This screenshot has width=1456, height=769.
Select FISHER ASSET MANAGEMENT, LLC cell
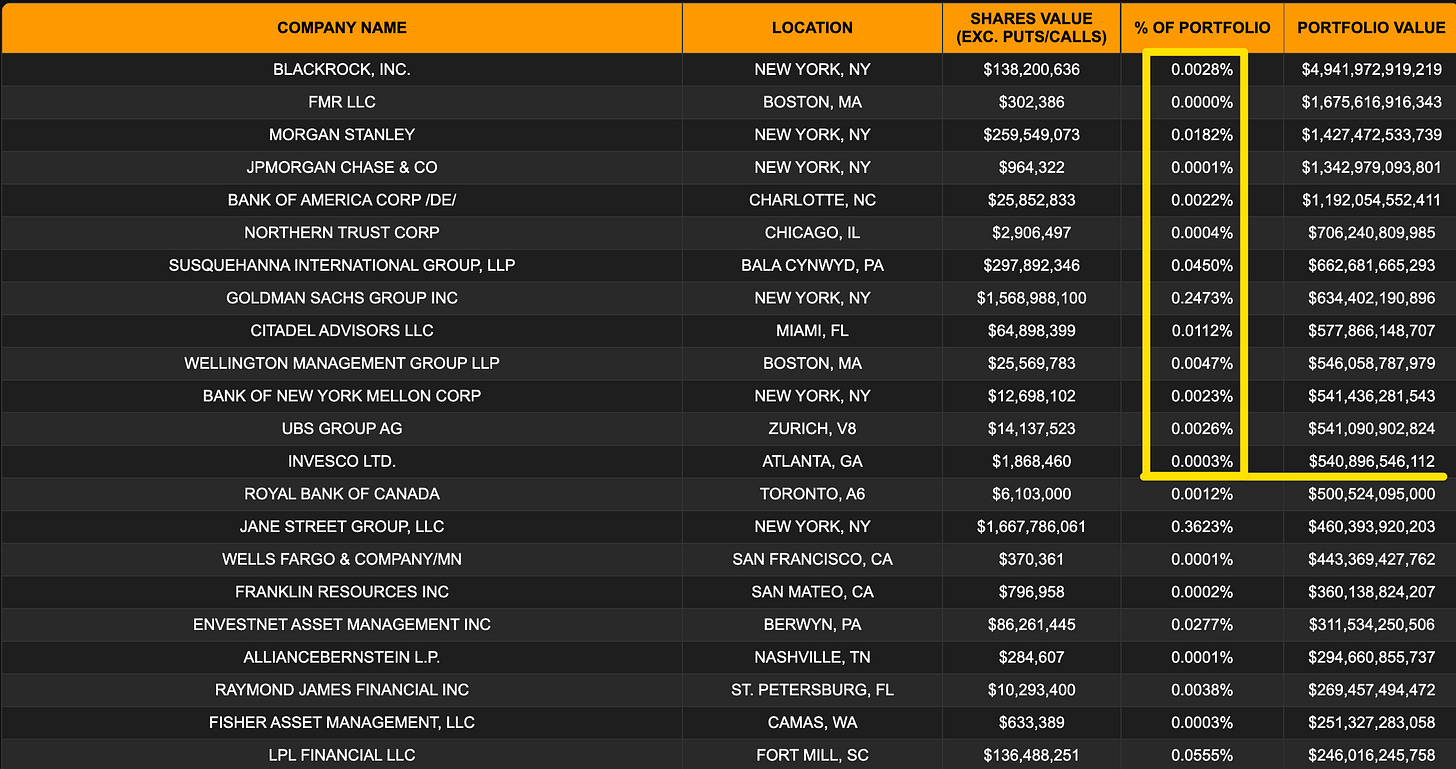342,722
